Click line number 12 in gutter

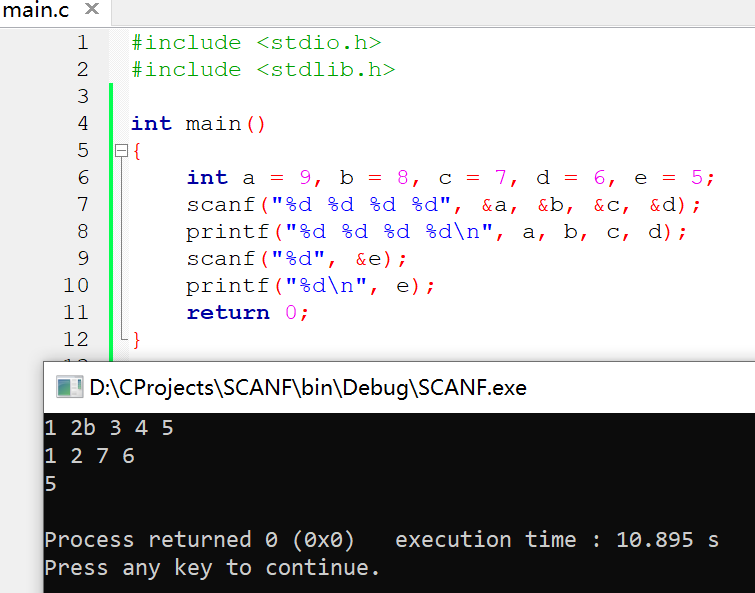[76, 339]
